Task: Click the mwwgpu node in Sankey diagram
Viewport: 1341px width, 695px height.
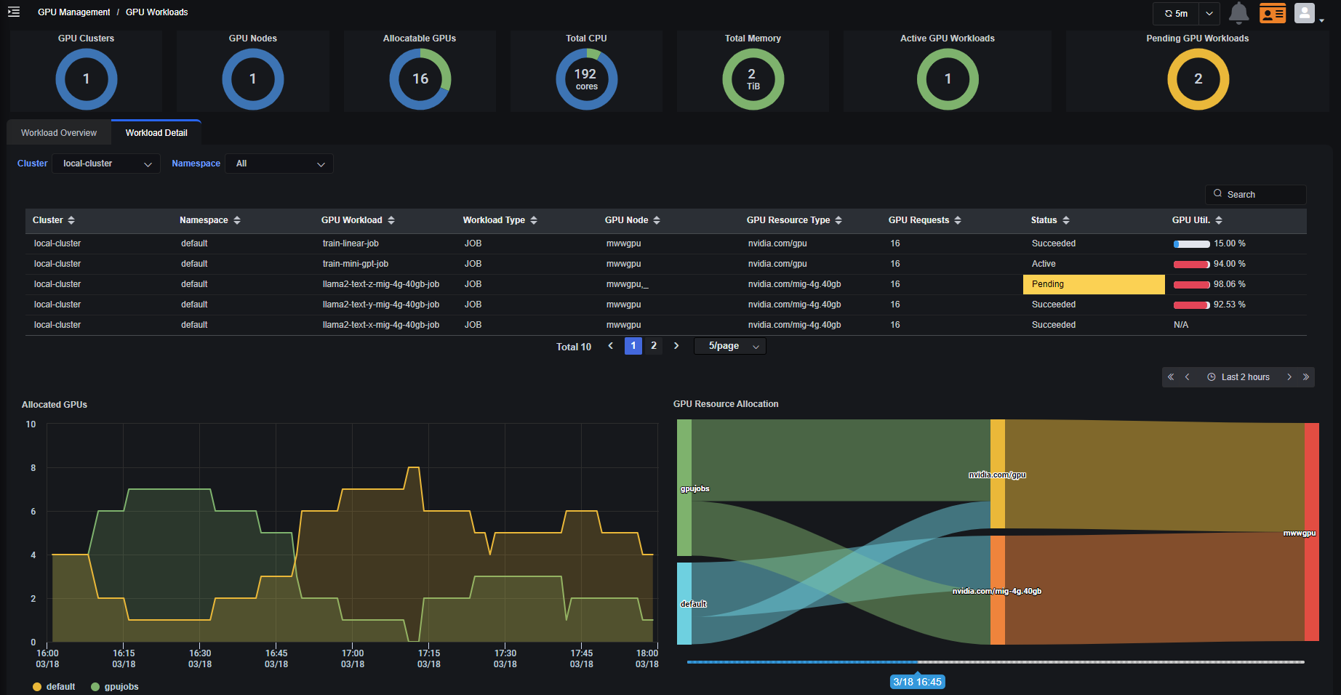Action: tap(1311, 532)
